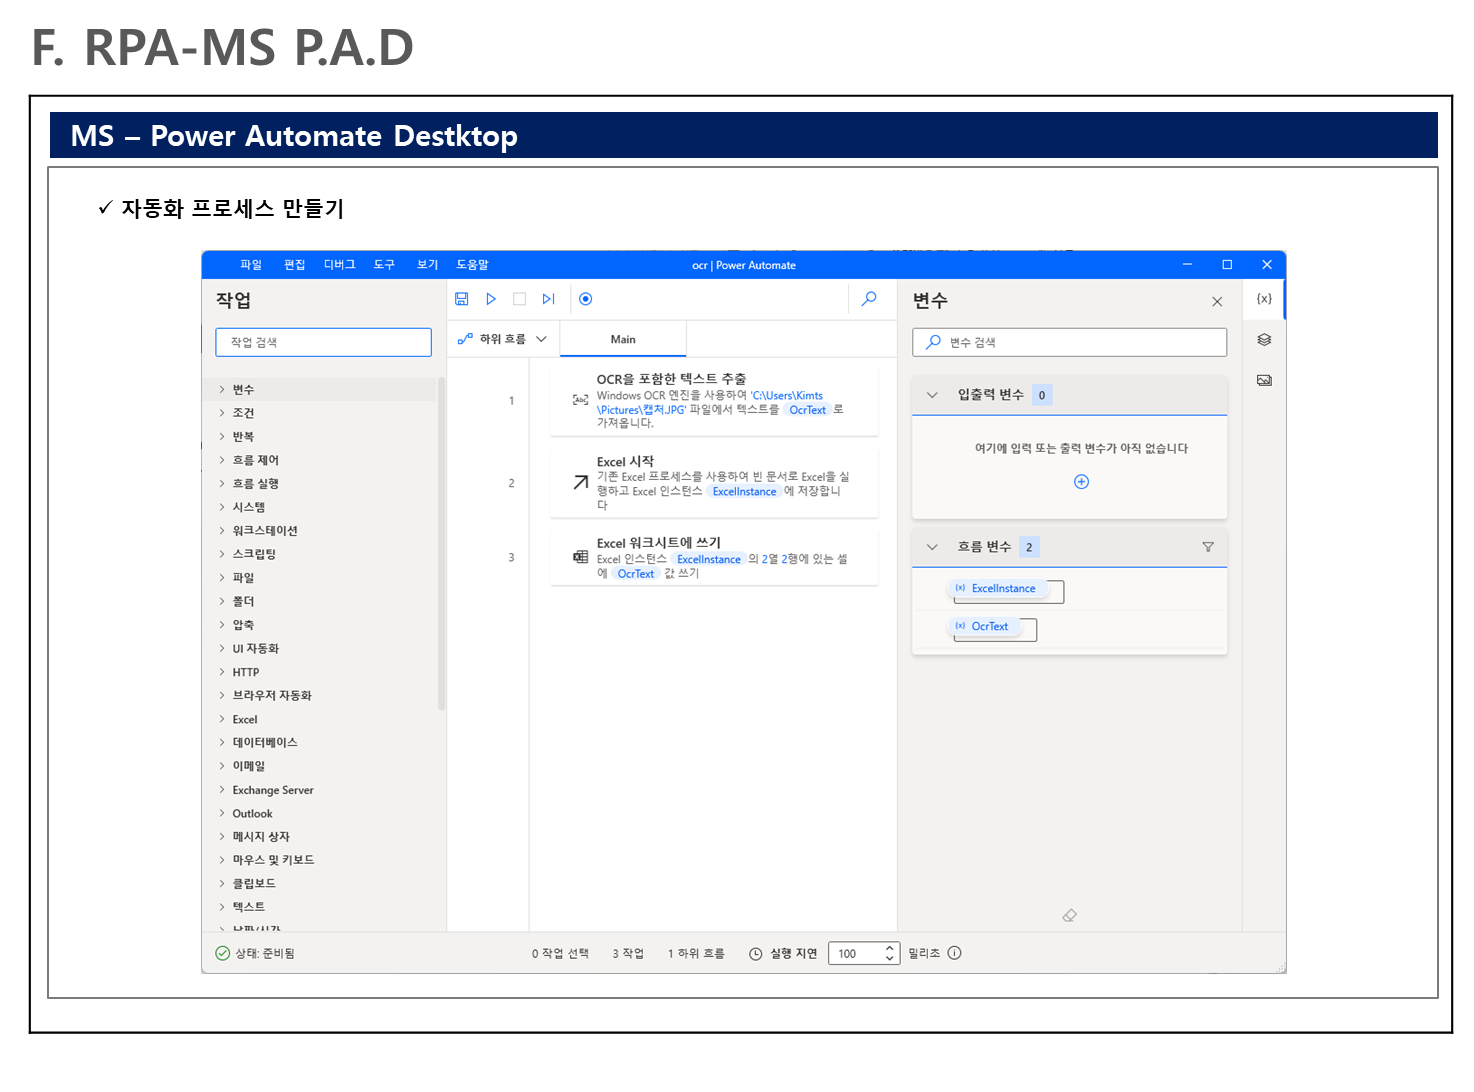Screen dimensions: 1474x1092
Task: Click the OCR text extraction action icon
Action: coord(580,400)
